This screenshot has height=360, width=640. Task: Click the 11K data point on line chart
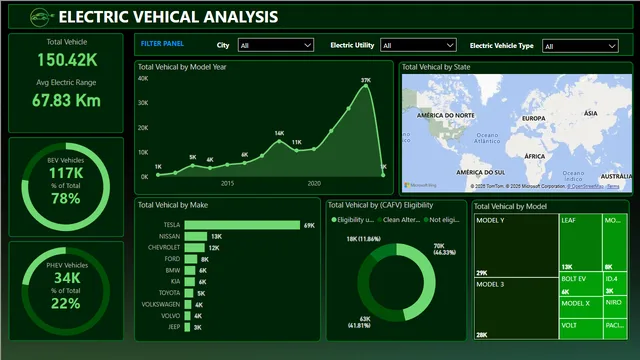297,150
